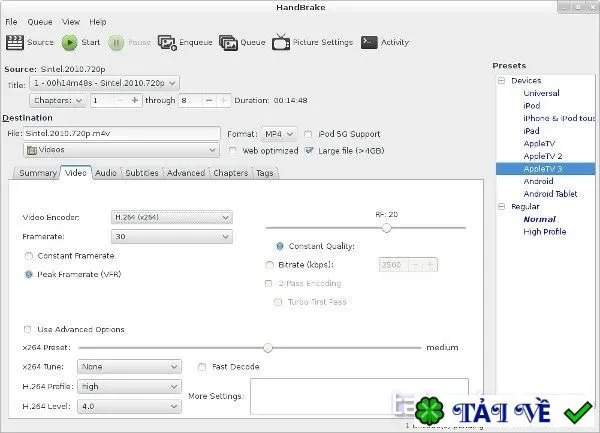600x433 pixels.
Task: Open the Title dropdown
Action: [104, 83]
